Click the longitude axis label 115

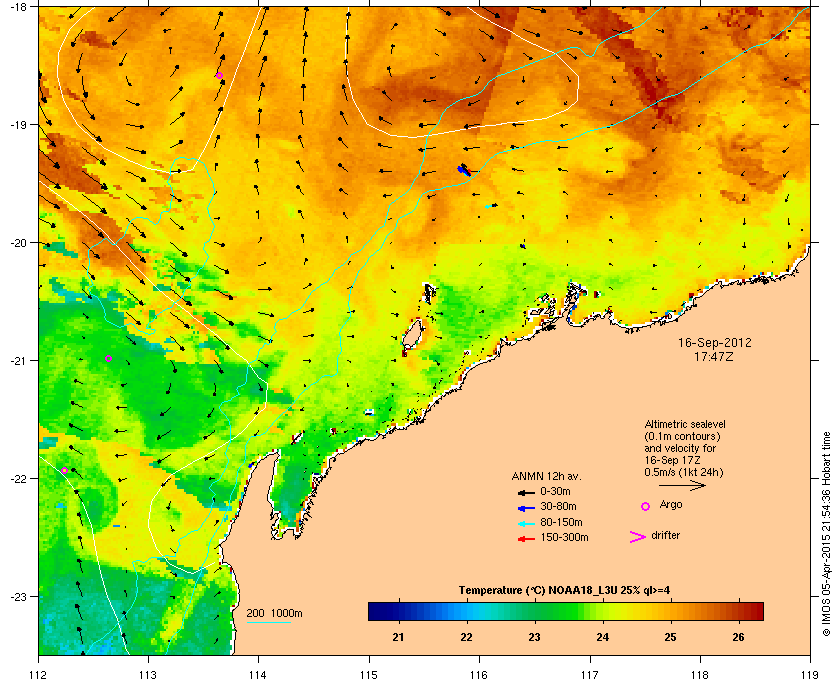369,675
